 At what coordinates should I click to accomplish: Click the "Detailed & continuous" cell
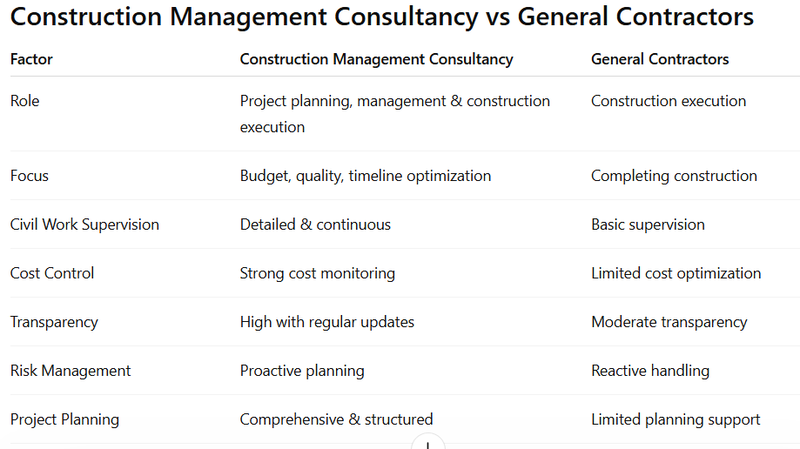(315, 225)
